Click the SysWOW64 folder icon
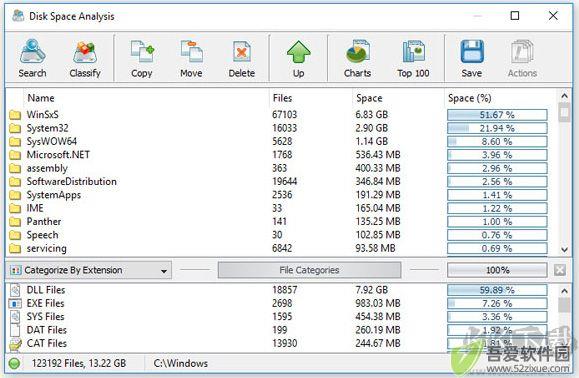Screen dimensions: 579x378 [15, 141]
